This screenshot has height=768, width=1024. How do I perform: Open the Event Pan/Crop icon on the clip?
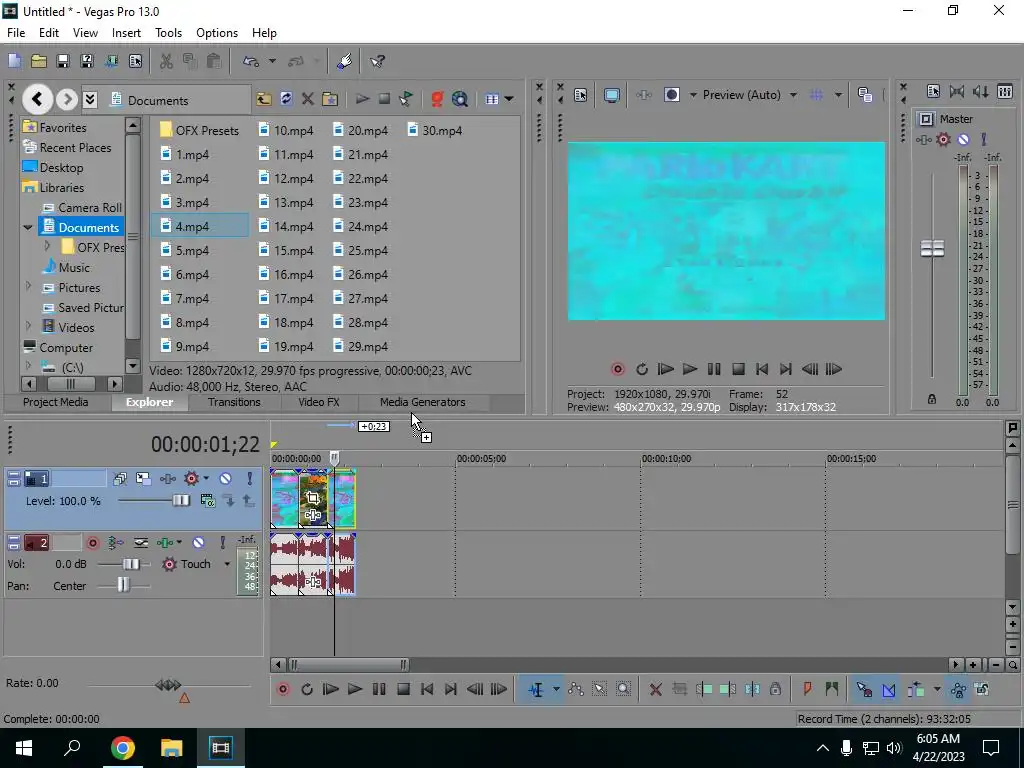click(313, 498)
